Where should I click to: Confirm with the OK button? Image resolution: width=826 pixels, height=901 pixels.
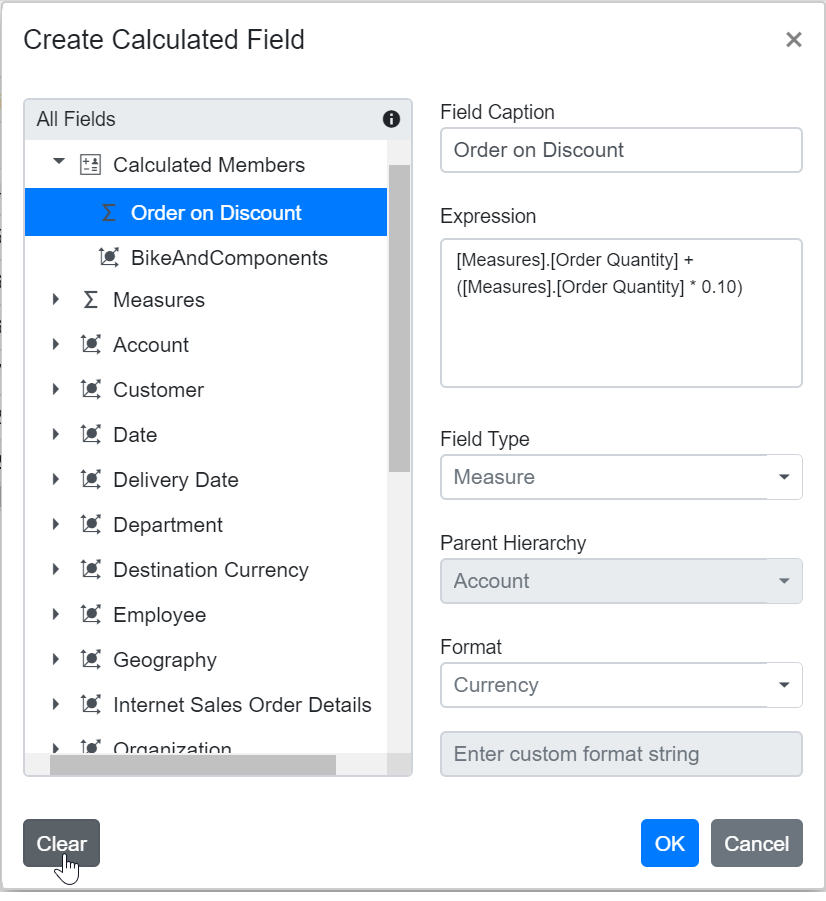(669, 843)
